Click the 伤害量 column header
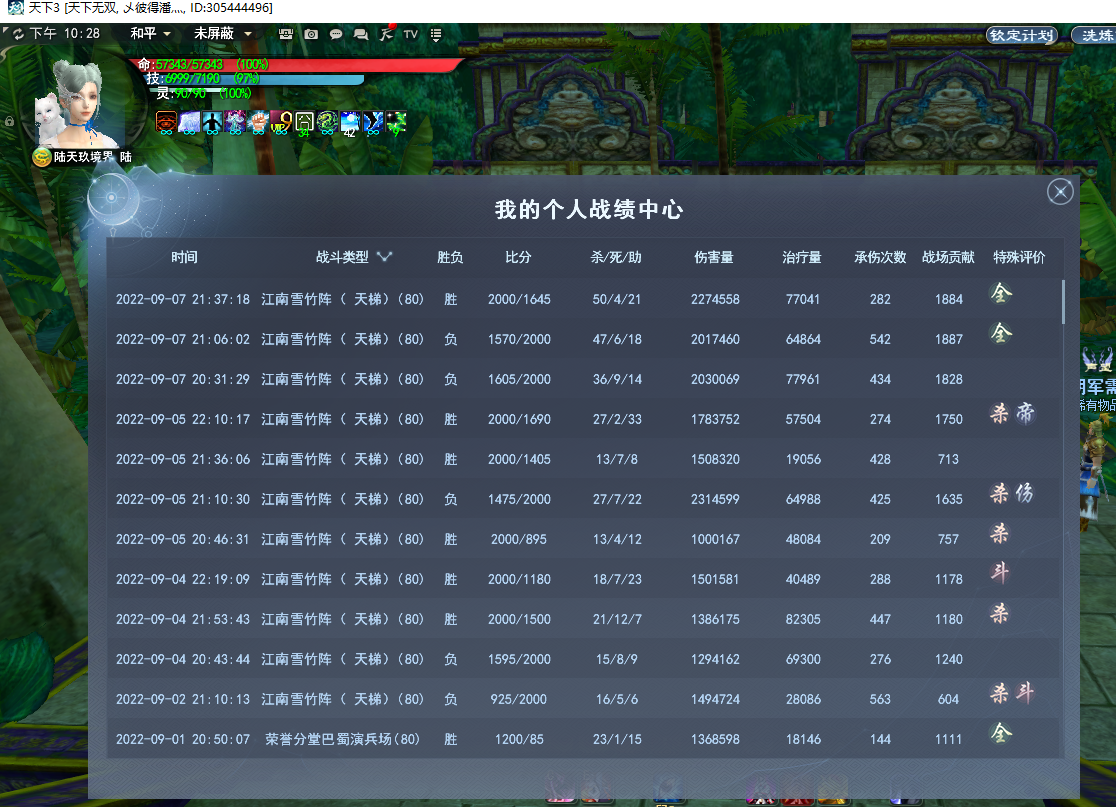Image resolution: width=1116 pixels, height=807 pixels. (x=714, y=257)
